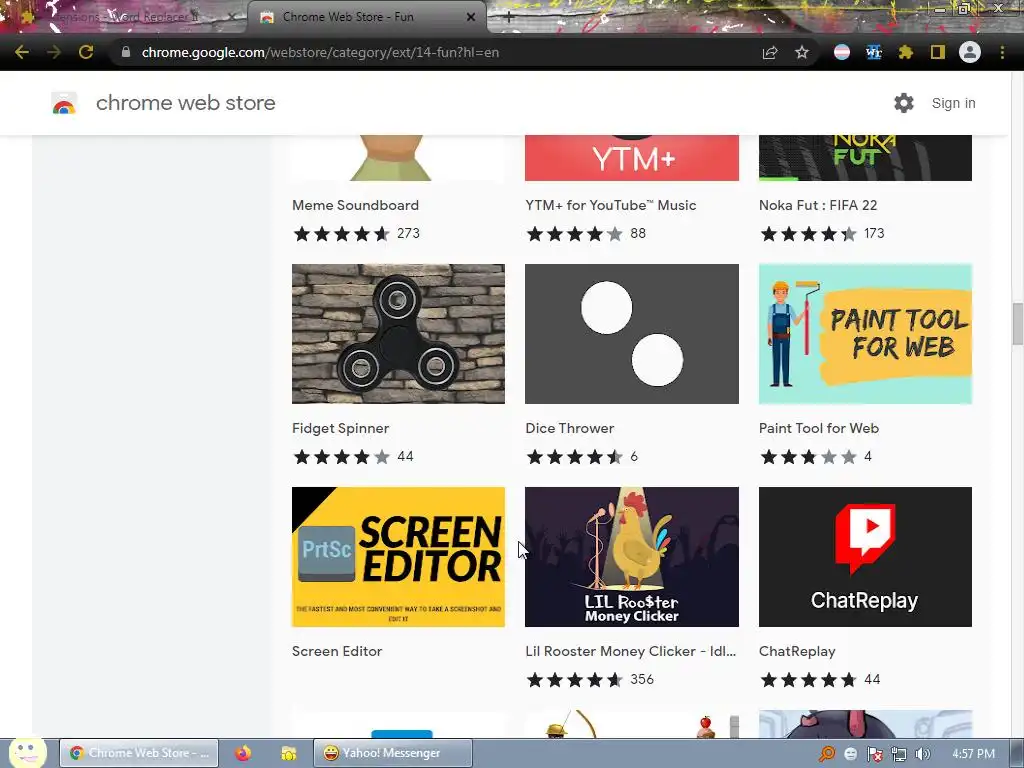Click the Paint Tool for Web title
The height and width of the screenshot is (768, 1024).
(x=819, y=428)
